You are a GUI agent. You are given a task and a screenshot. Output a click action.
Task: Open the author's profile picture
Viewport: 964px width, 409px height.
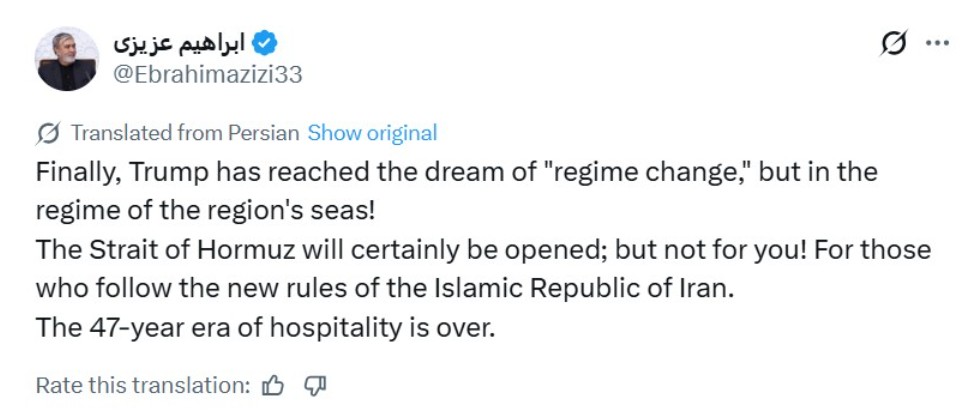(67, 59)
